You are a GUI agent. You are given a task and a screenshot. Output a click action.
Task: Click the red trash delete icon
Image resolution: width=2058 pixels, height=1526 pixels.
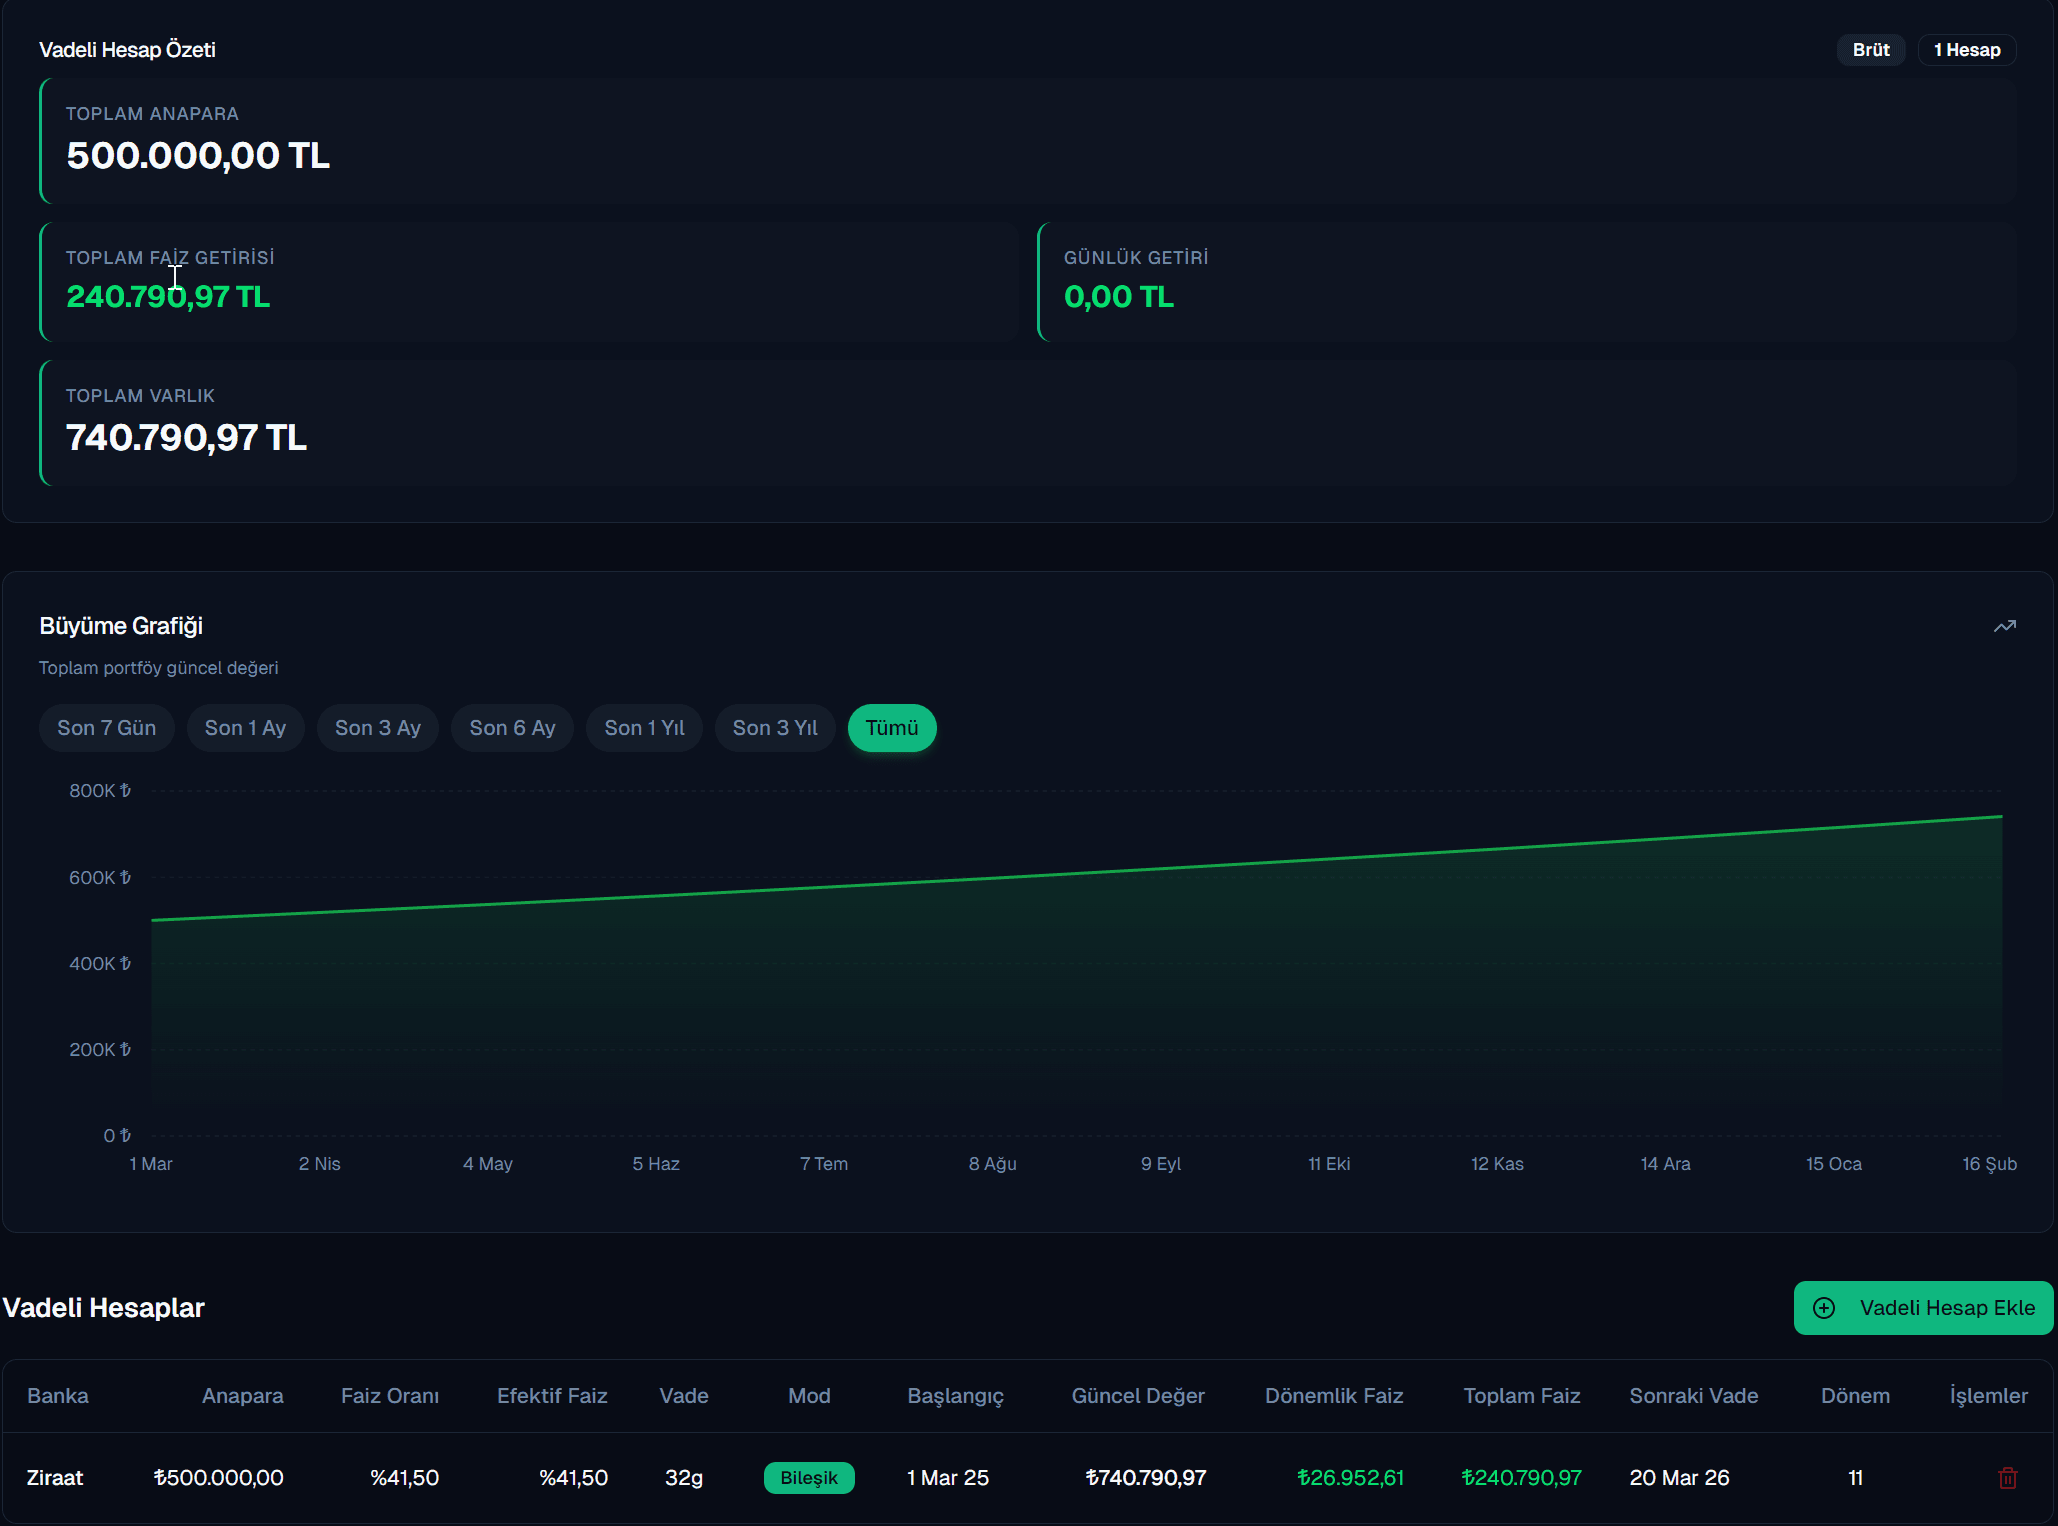(2007, 1477)
